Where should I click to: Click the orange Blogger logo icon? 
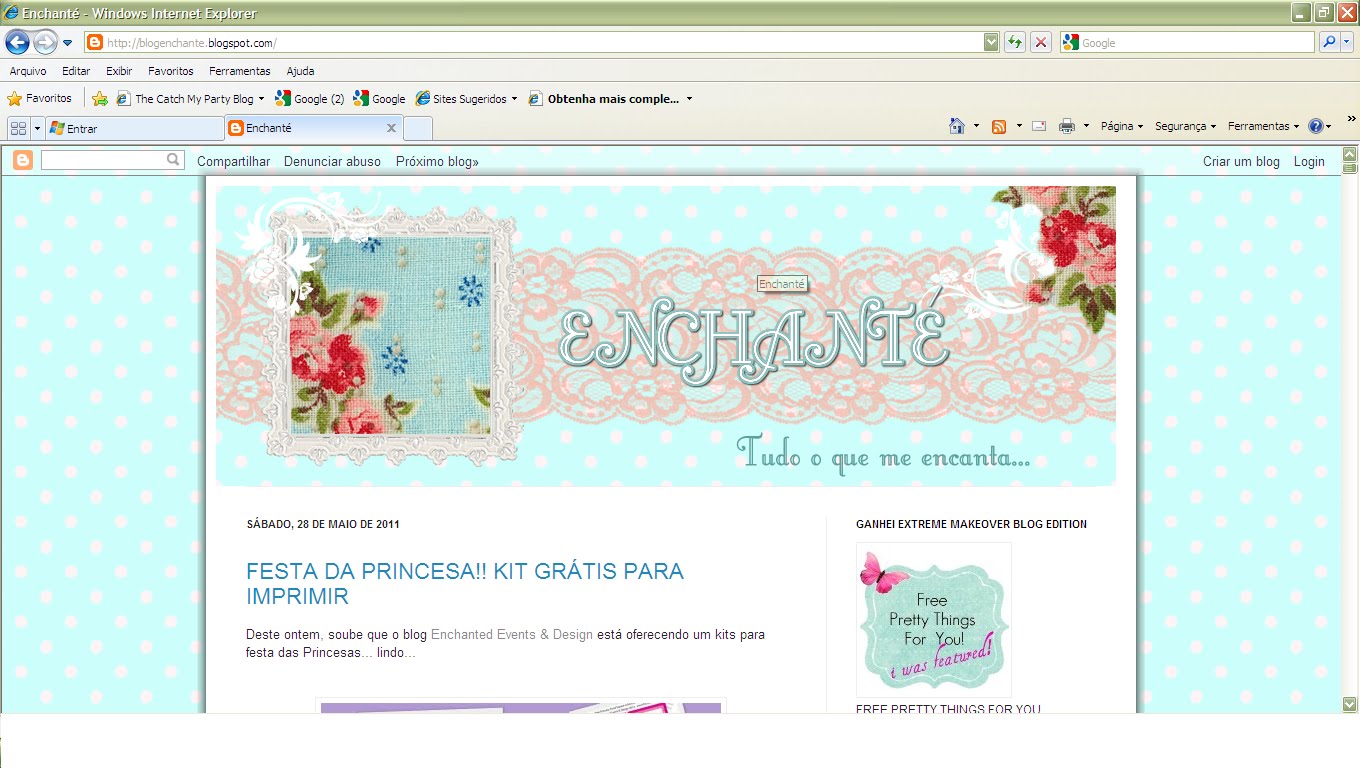click(23, 160)
